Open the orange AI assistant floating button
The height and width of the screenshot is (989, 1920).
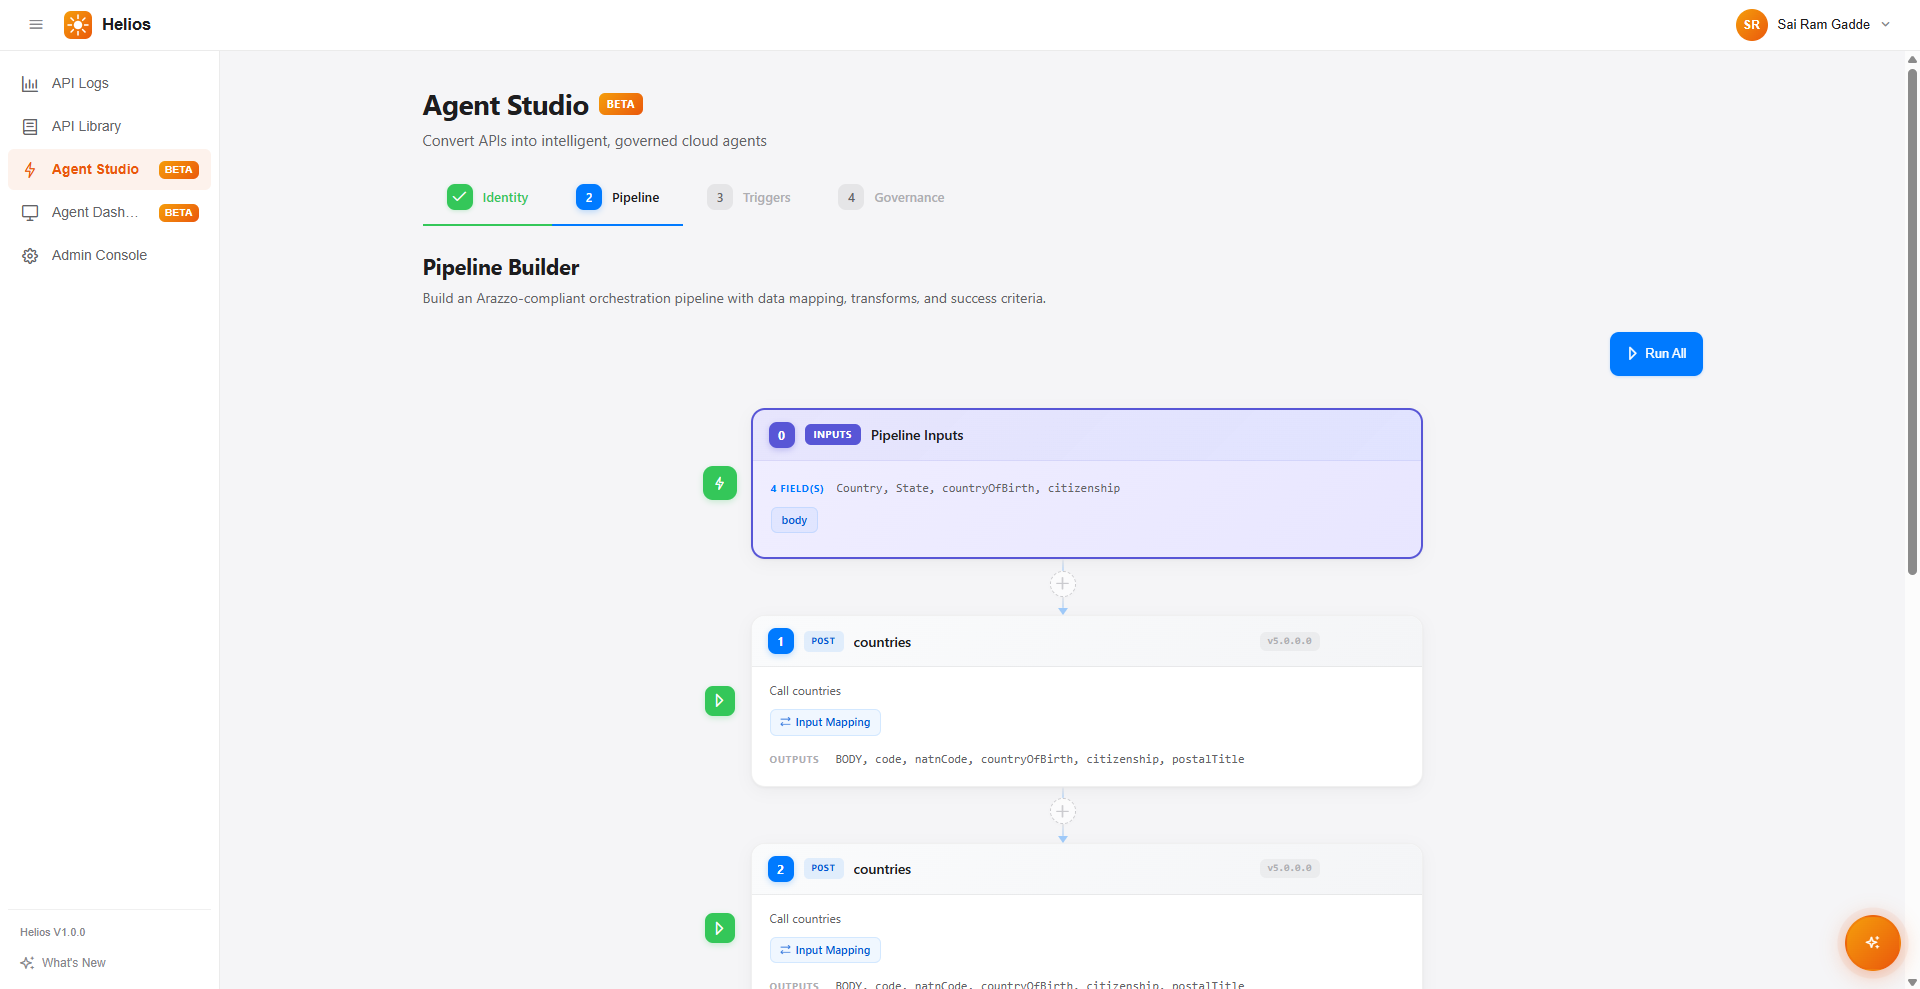coord(1872,942)
